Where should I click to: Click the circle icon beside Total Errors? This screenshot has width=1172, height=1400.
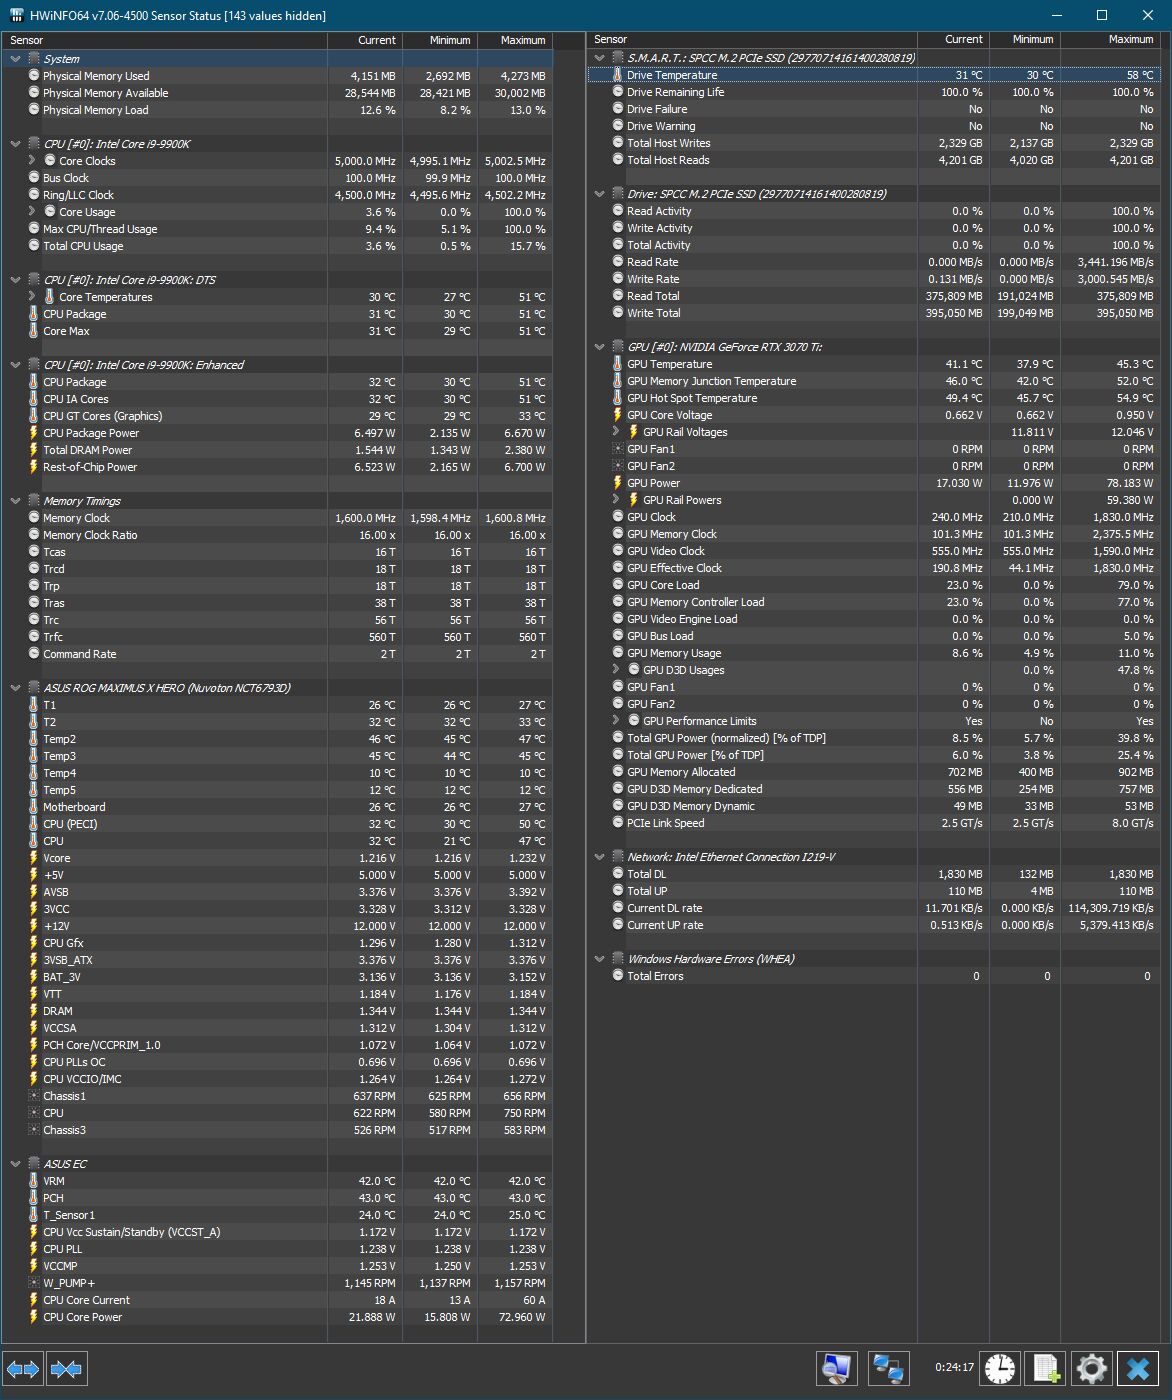pyautogui.click(x=618, y=976)
